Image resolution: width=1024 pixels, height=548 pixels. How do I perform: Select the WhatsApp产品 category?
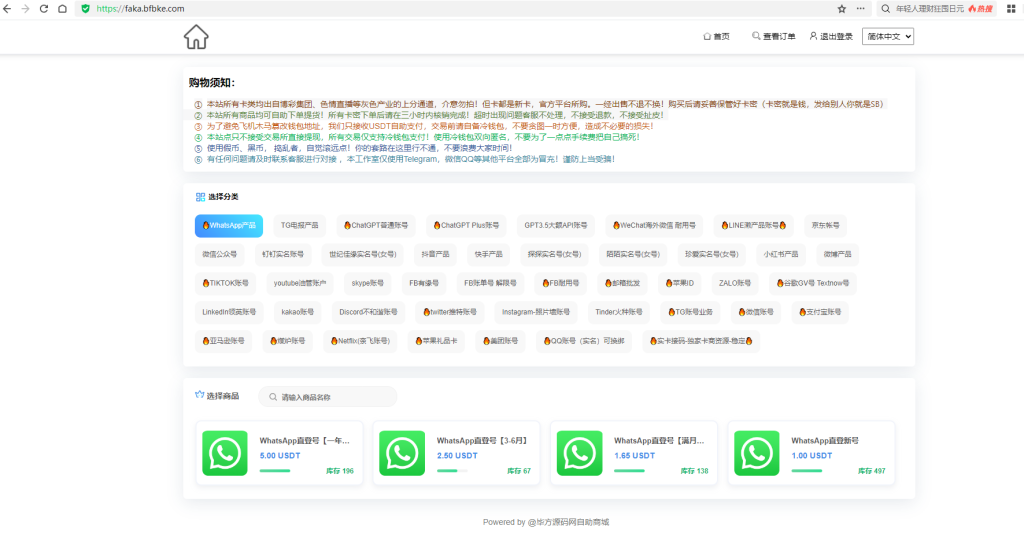tap(229, 225)
